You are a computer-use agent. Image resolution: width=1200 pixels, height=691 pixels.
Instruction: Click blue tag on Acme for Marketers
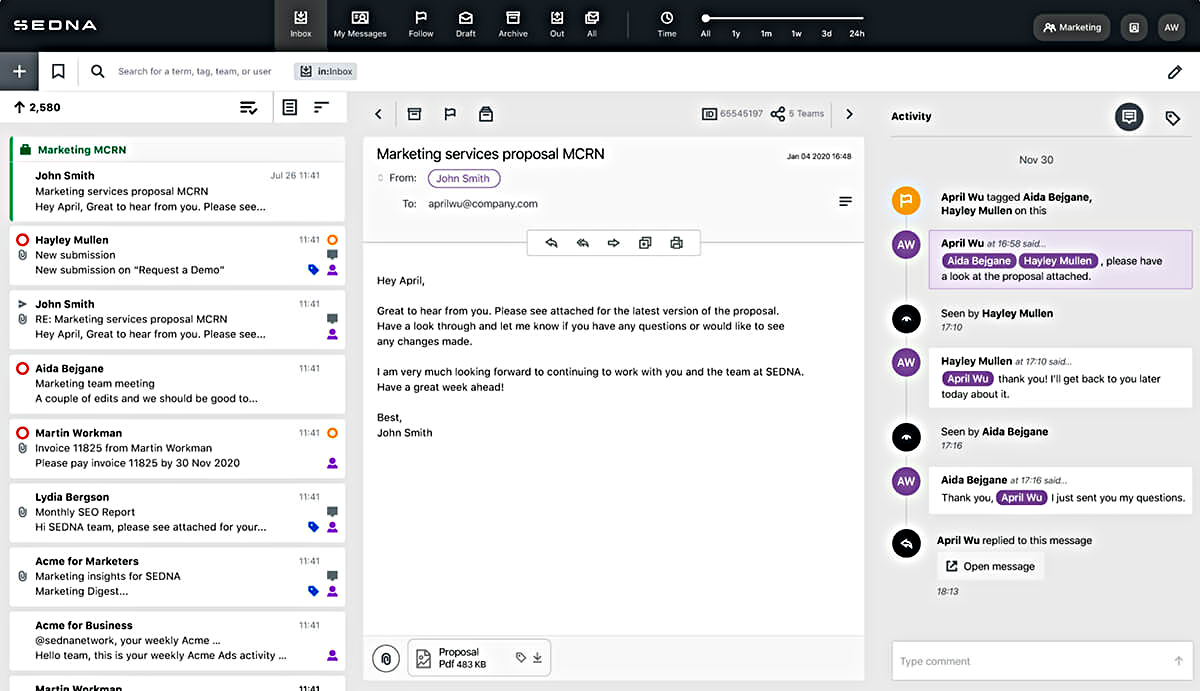(313, 591)
